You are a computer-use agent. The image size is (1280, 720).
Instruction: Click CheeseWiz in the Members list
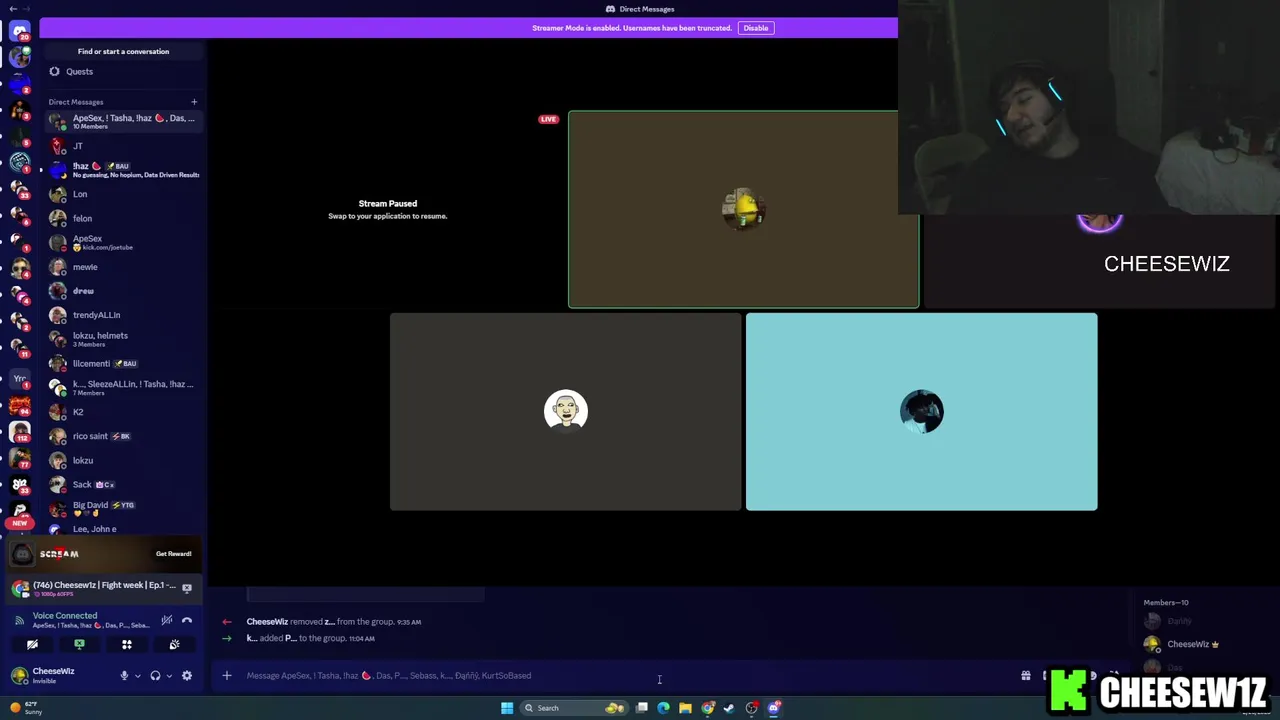[1188, 644]
